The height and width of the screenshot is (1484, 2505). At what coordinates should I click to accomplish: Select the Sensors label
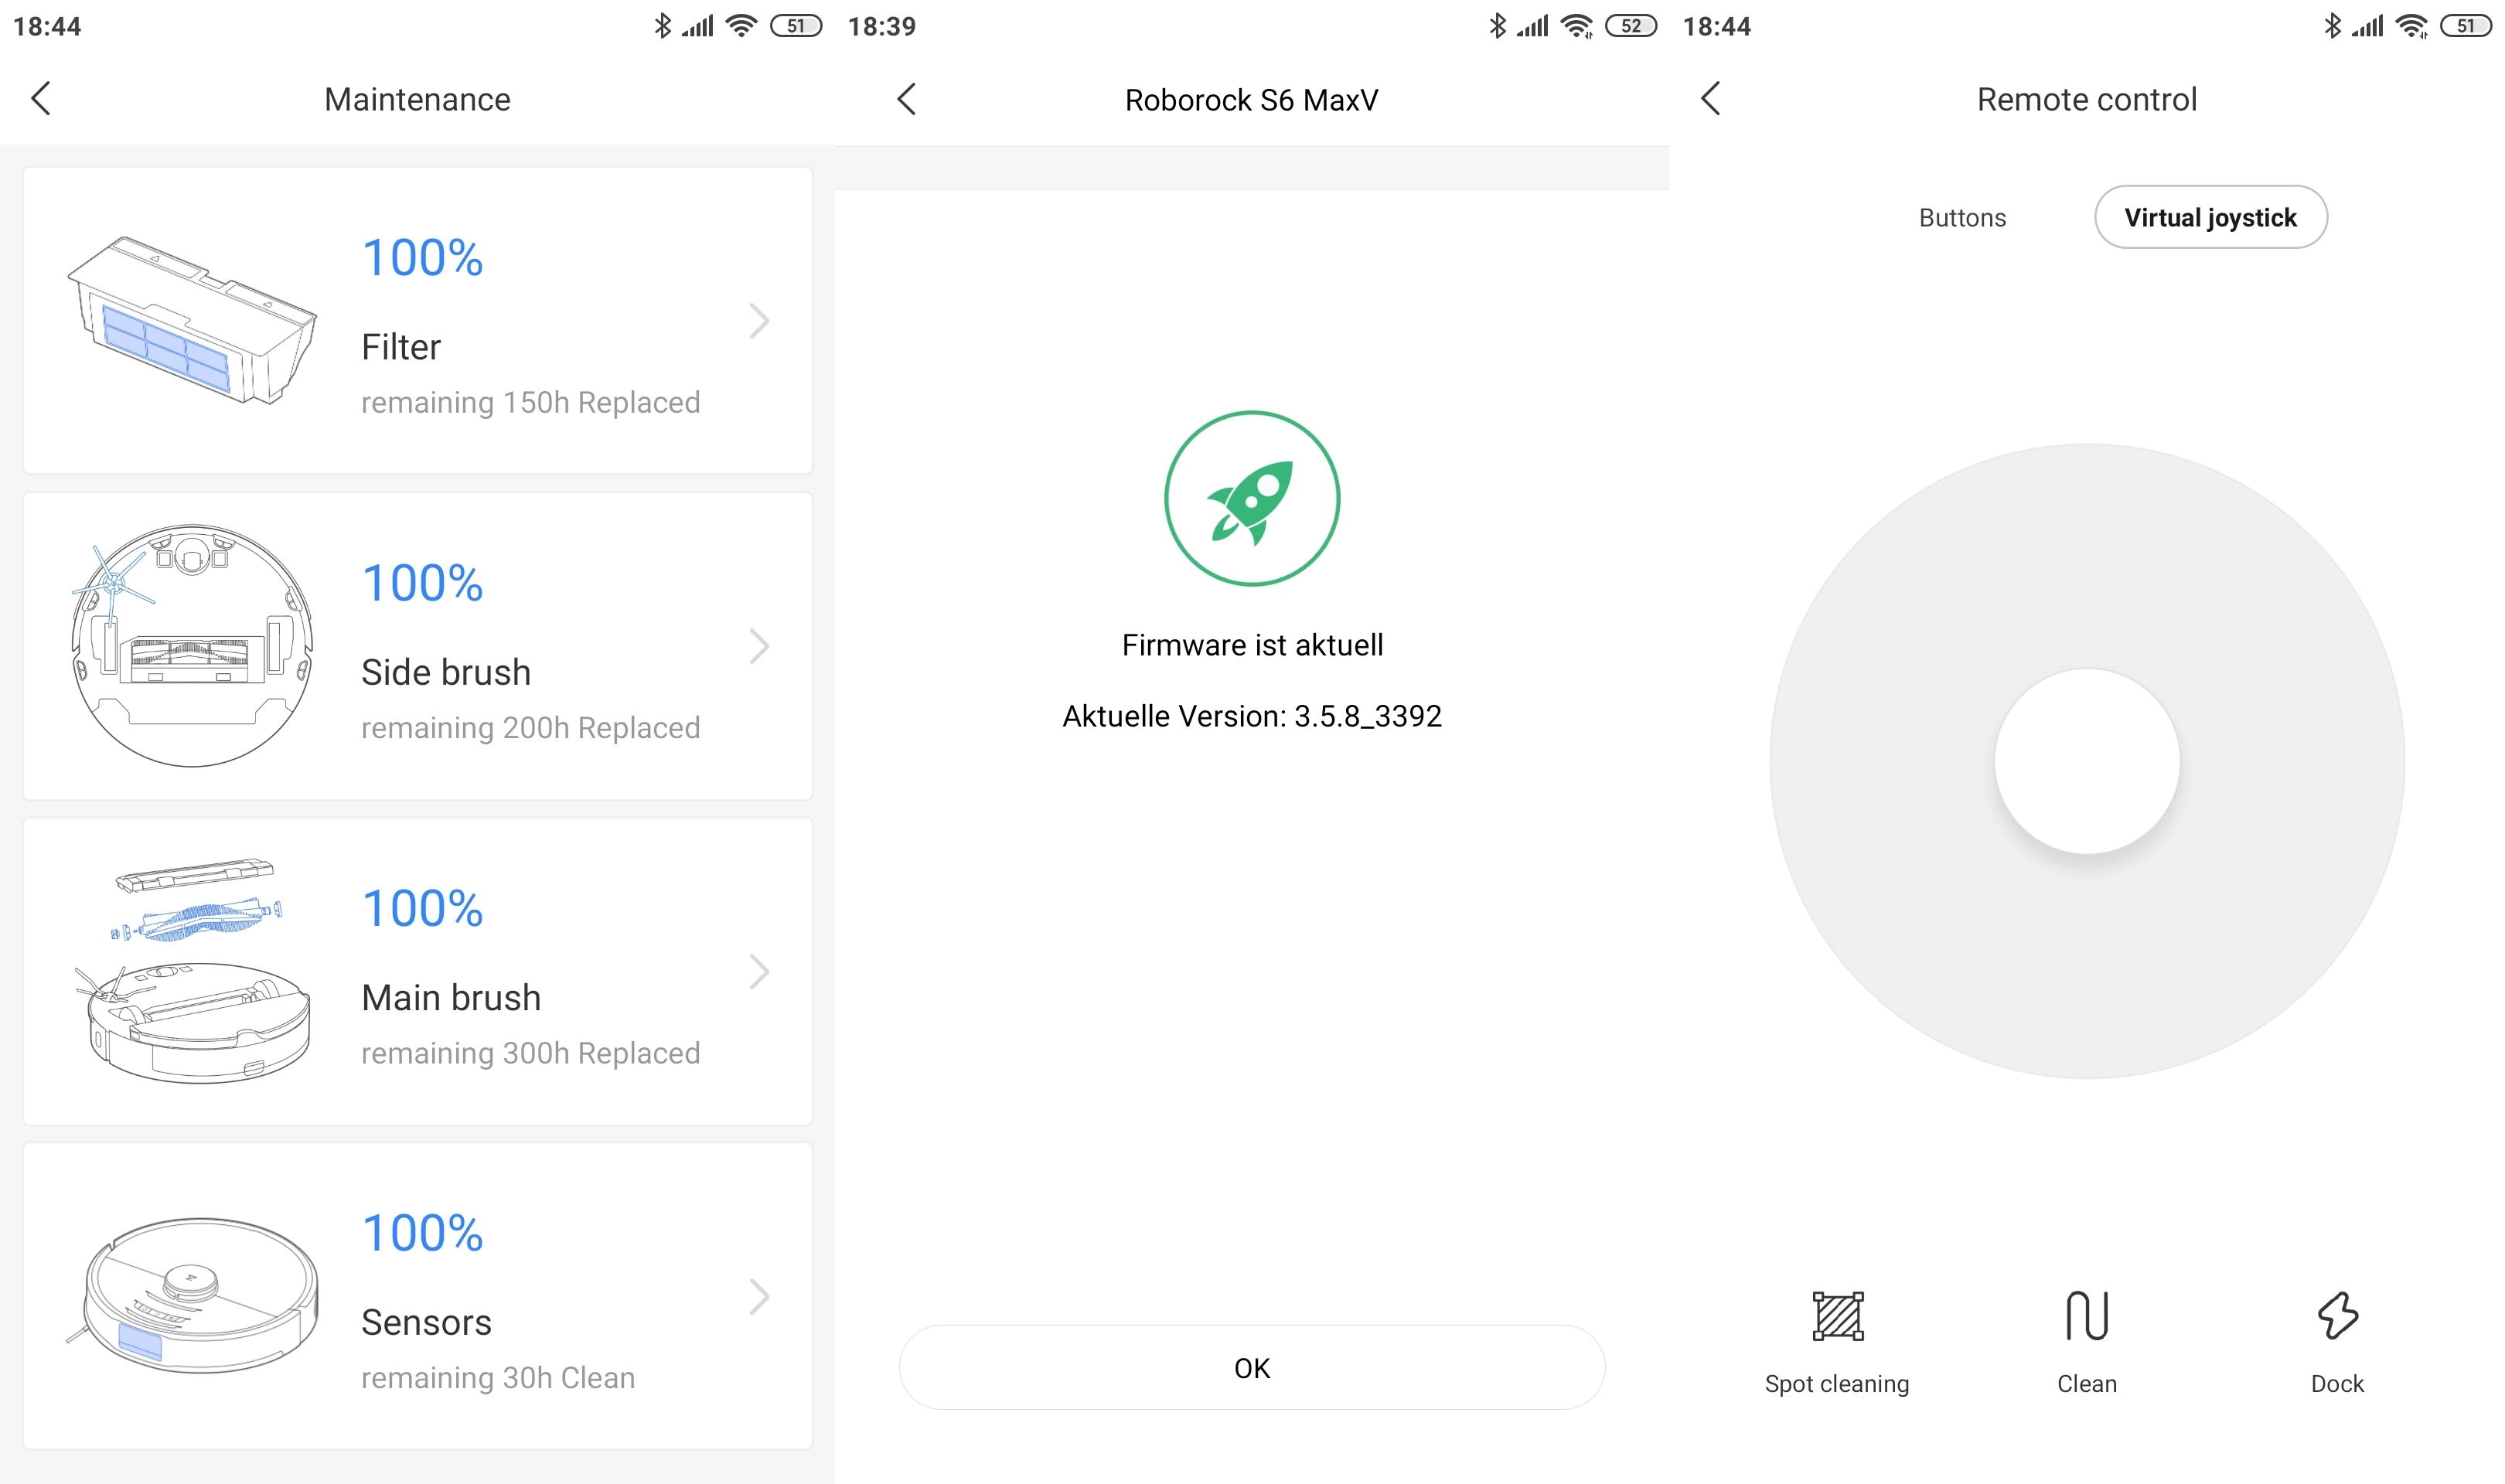click(x=426, y=1322)
